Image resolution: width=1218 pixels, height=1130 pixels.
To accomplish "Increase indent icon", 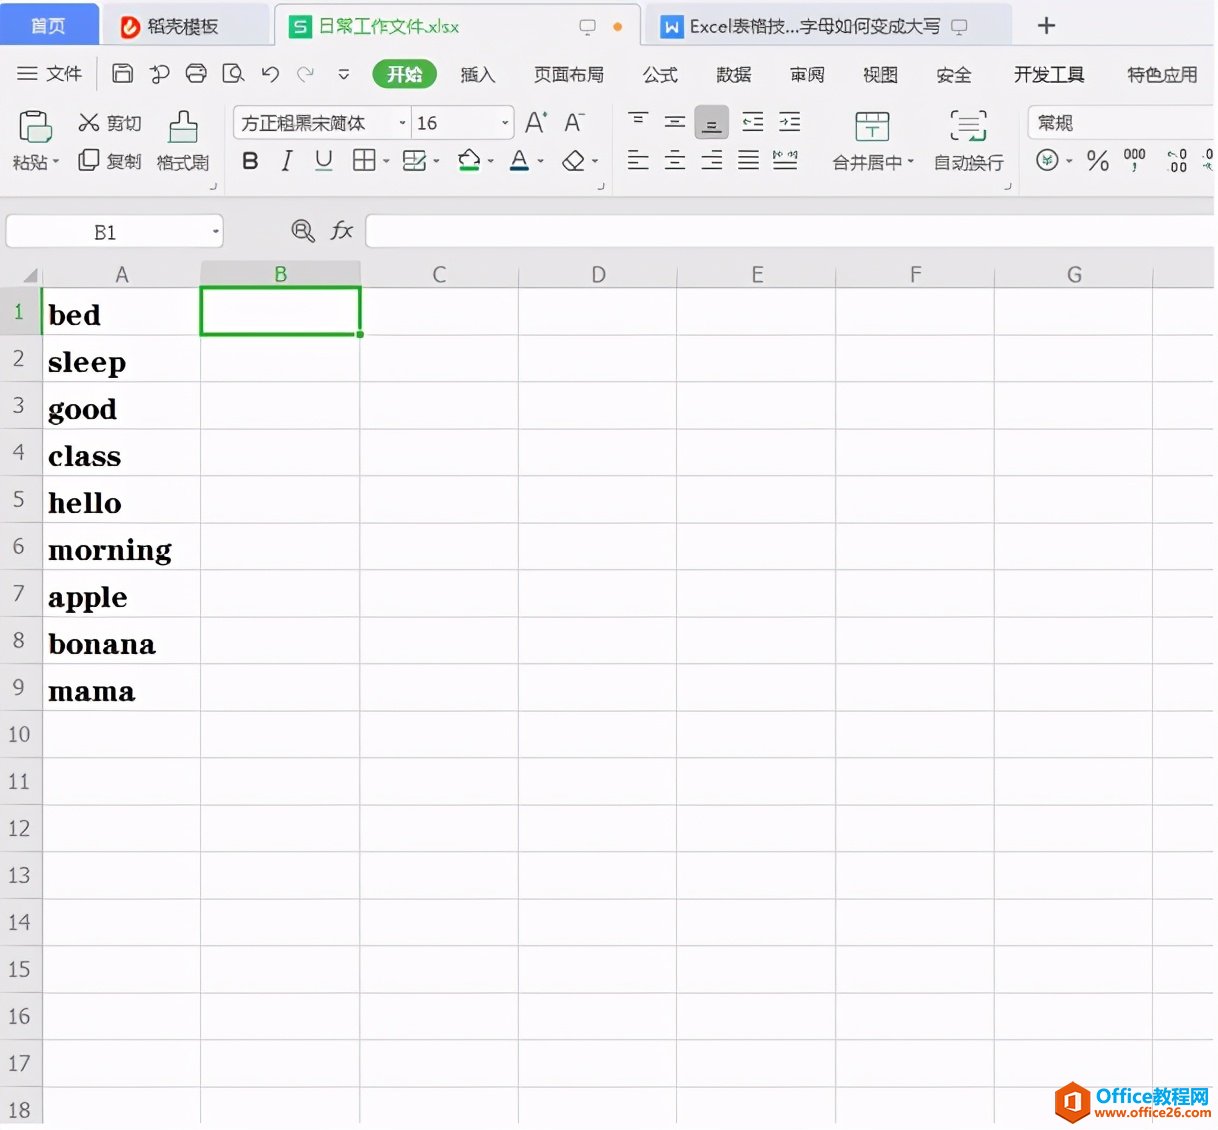I will [790, 122].
